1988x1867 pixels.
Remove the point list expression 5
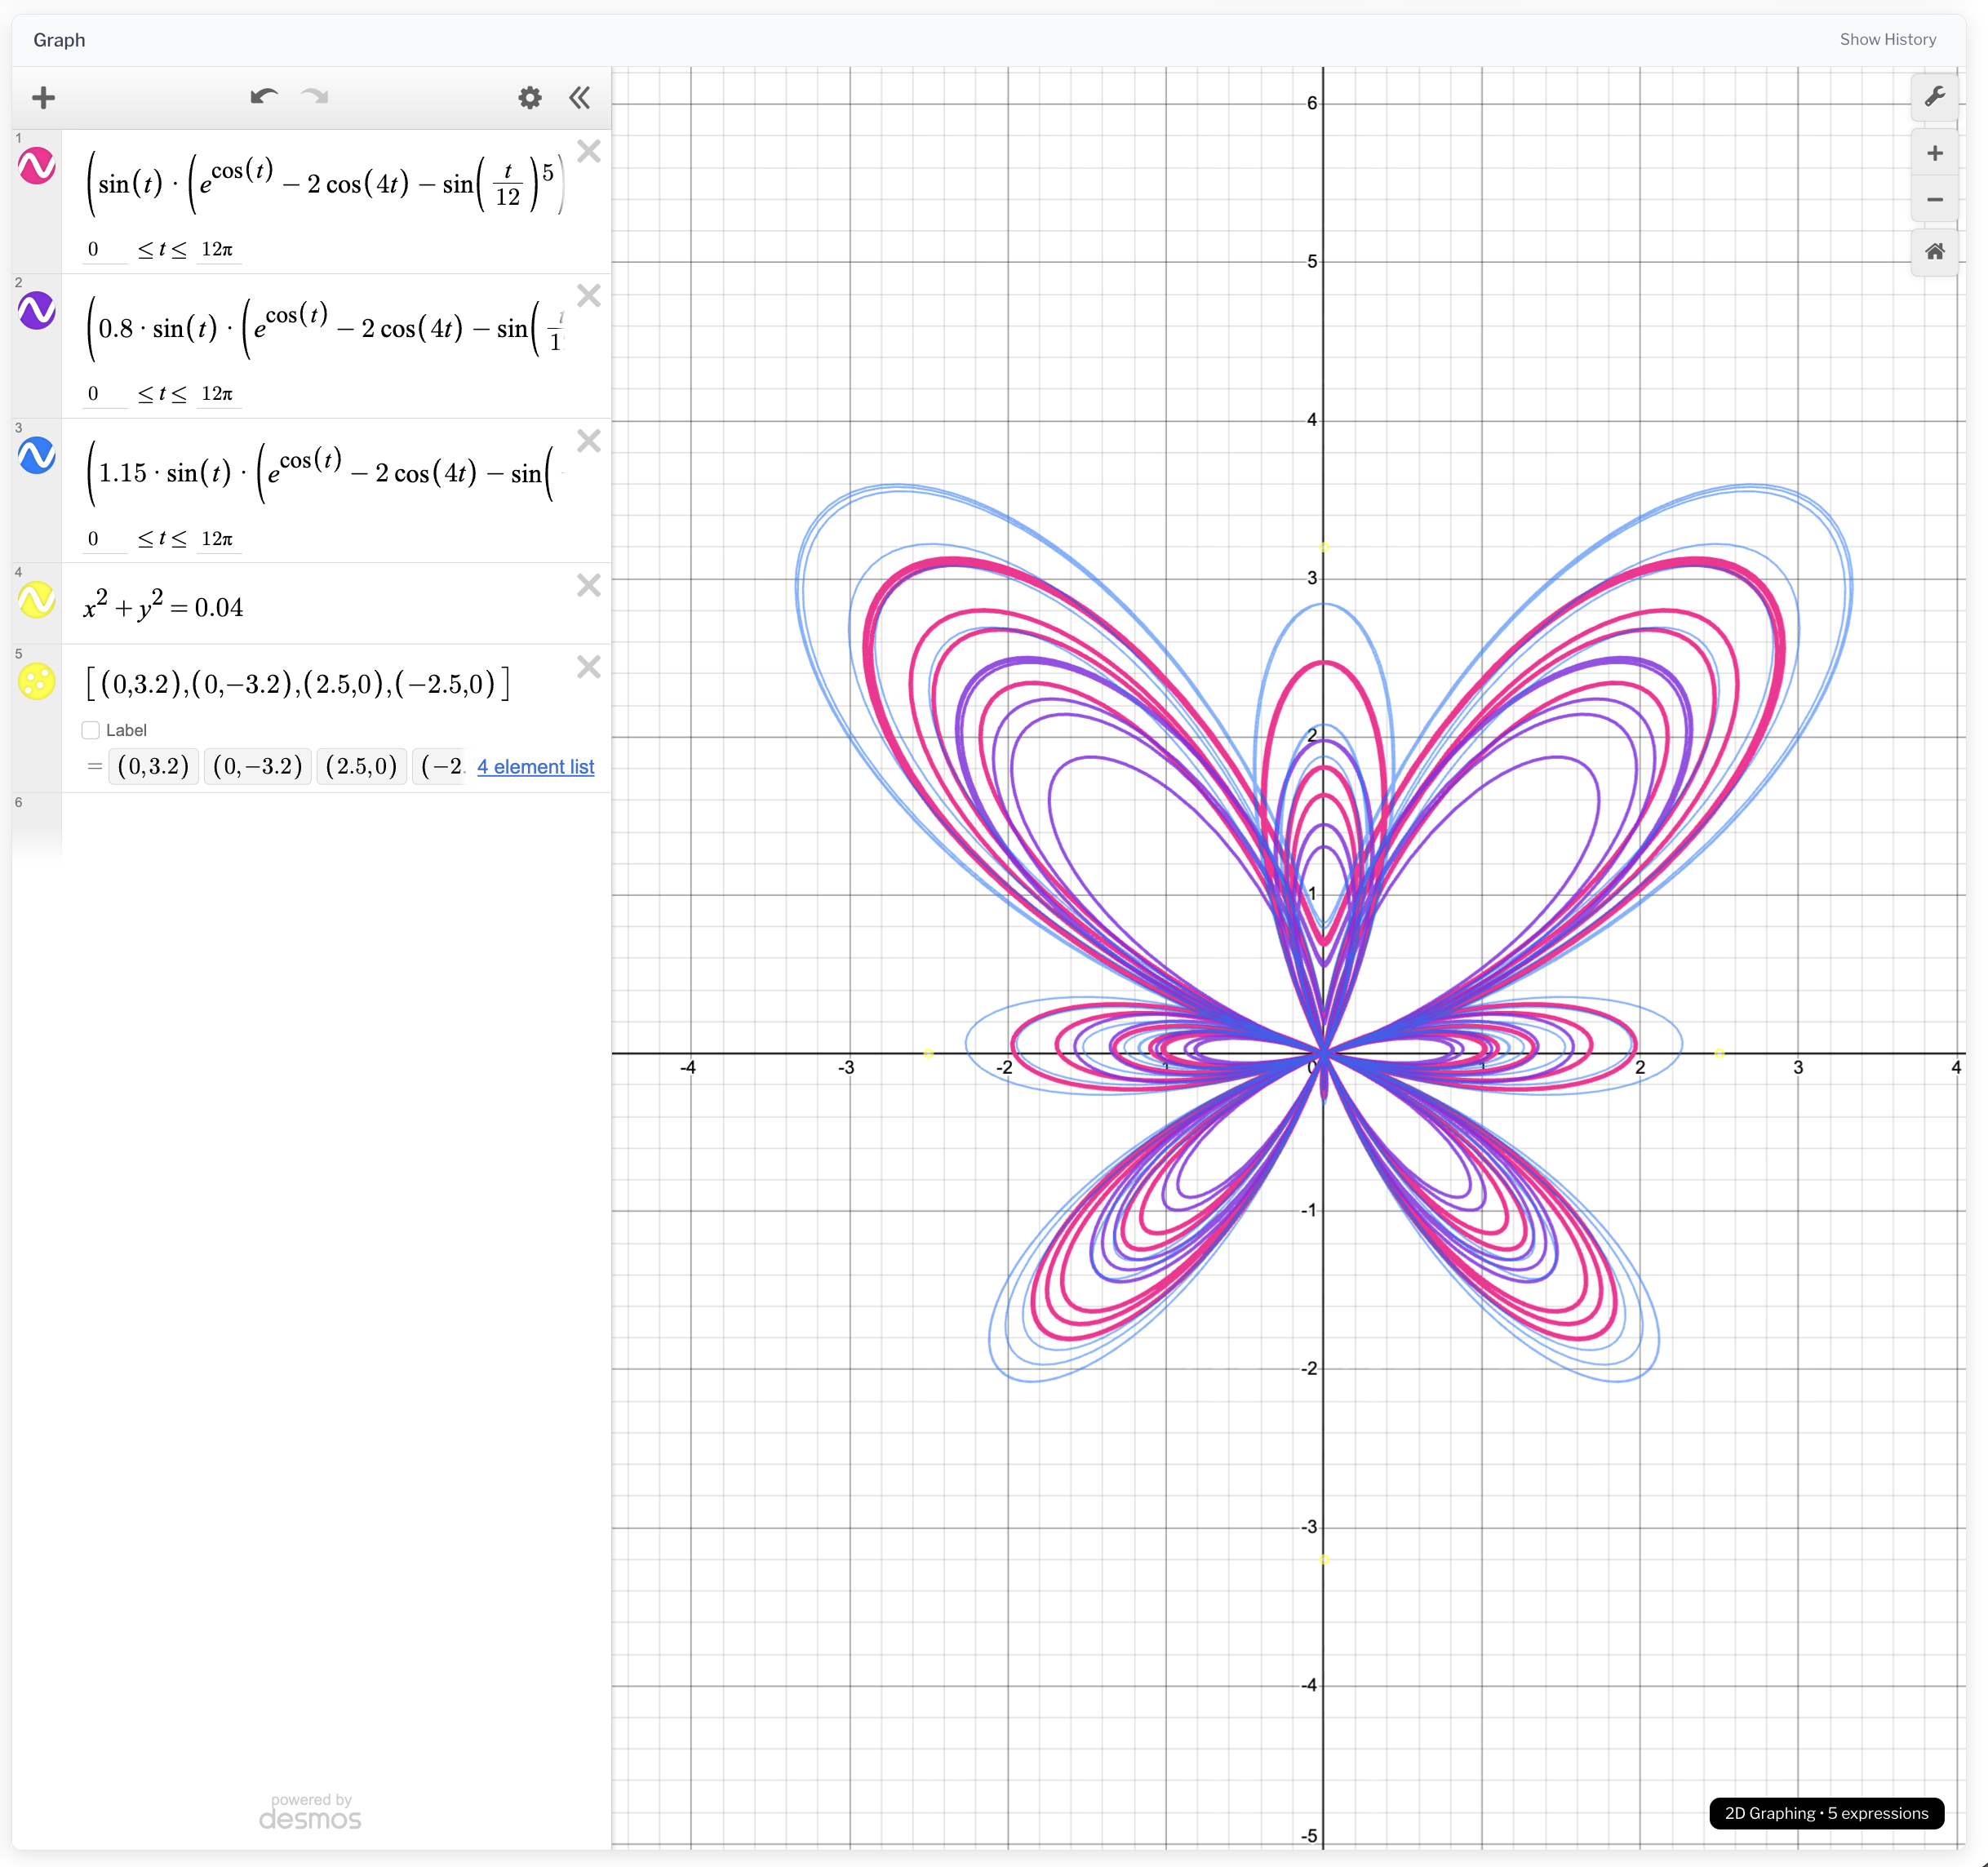[x=589, y=667]
